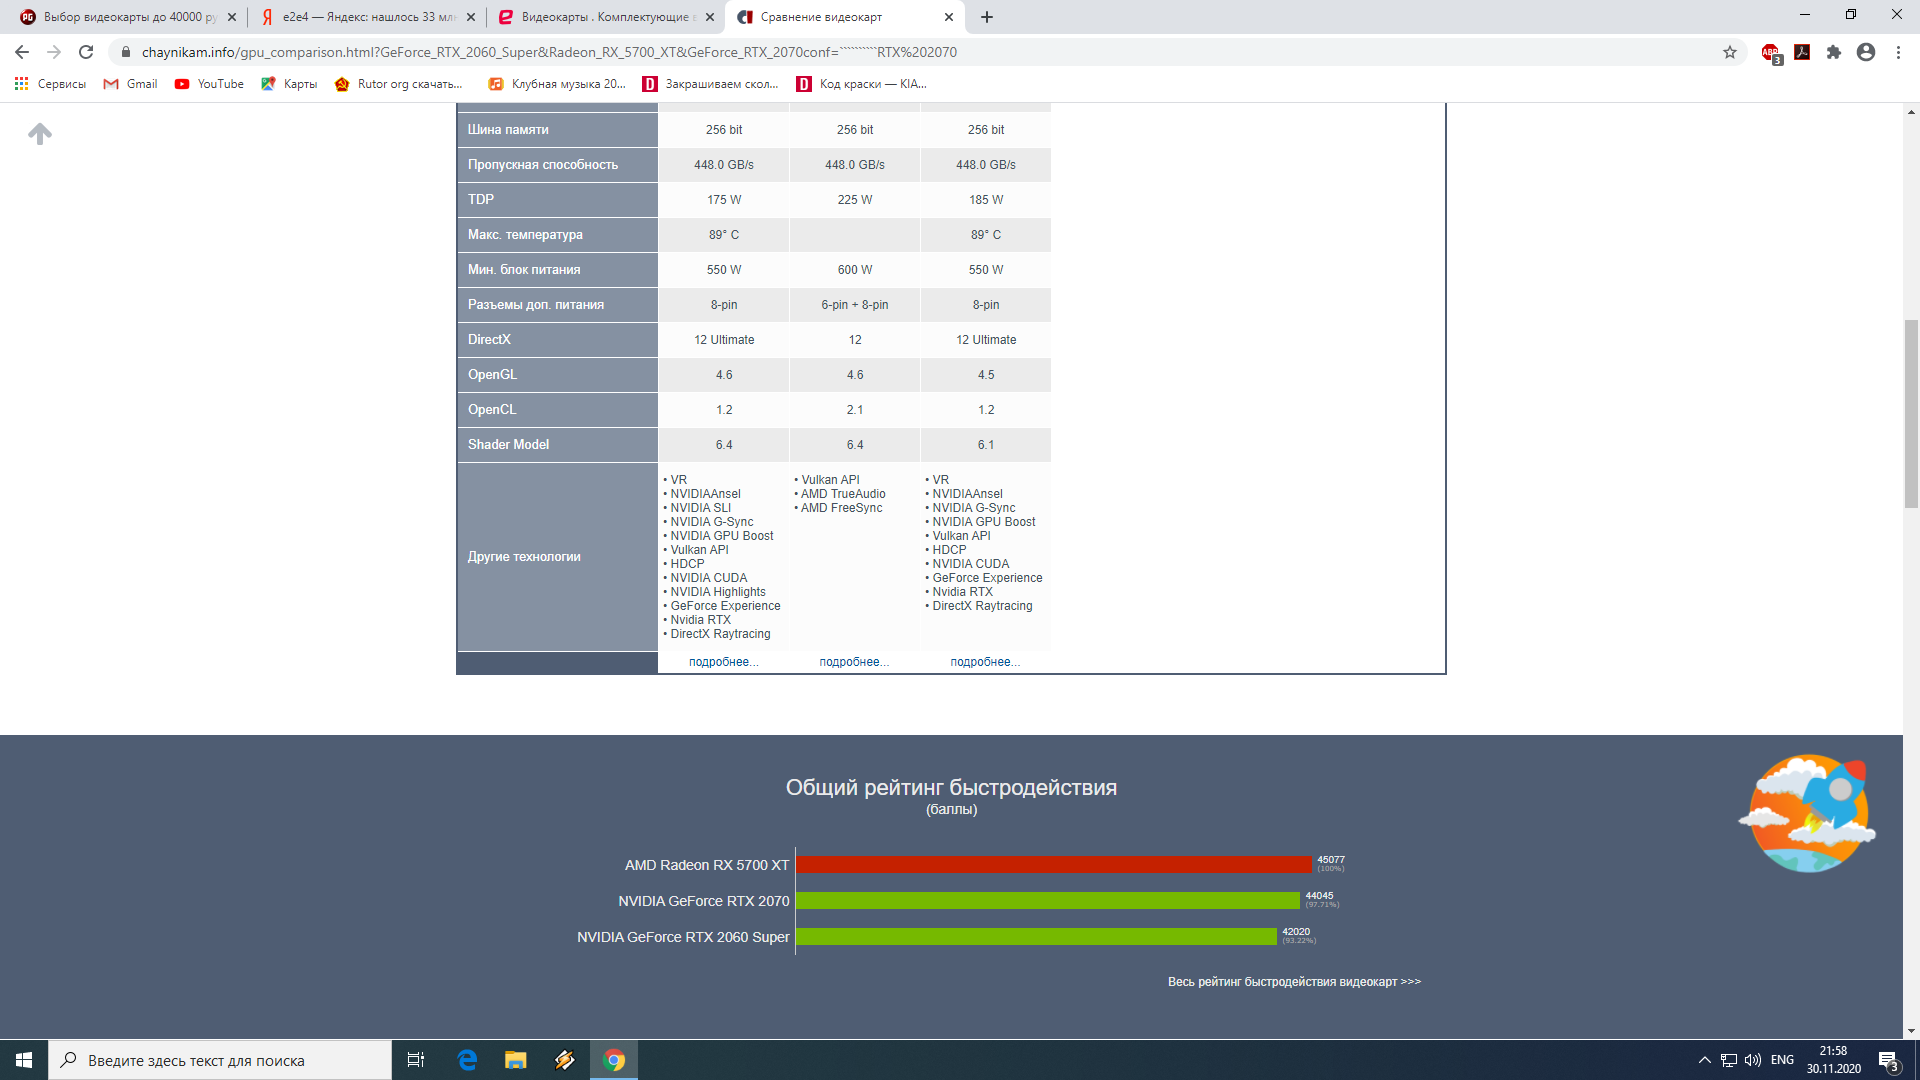Open the Закрашиваем скол bookmark

tap(711, 84)
